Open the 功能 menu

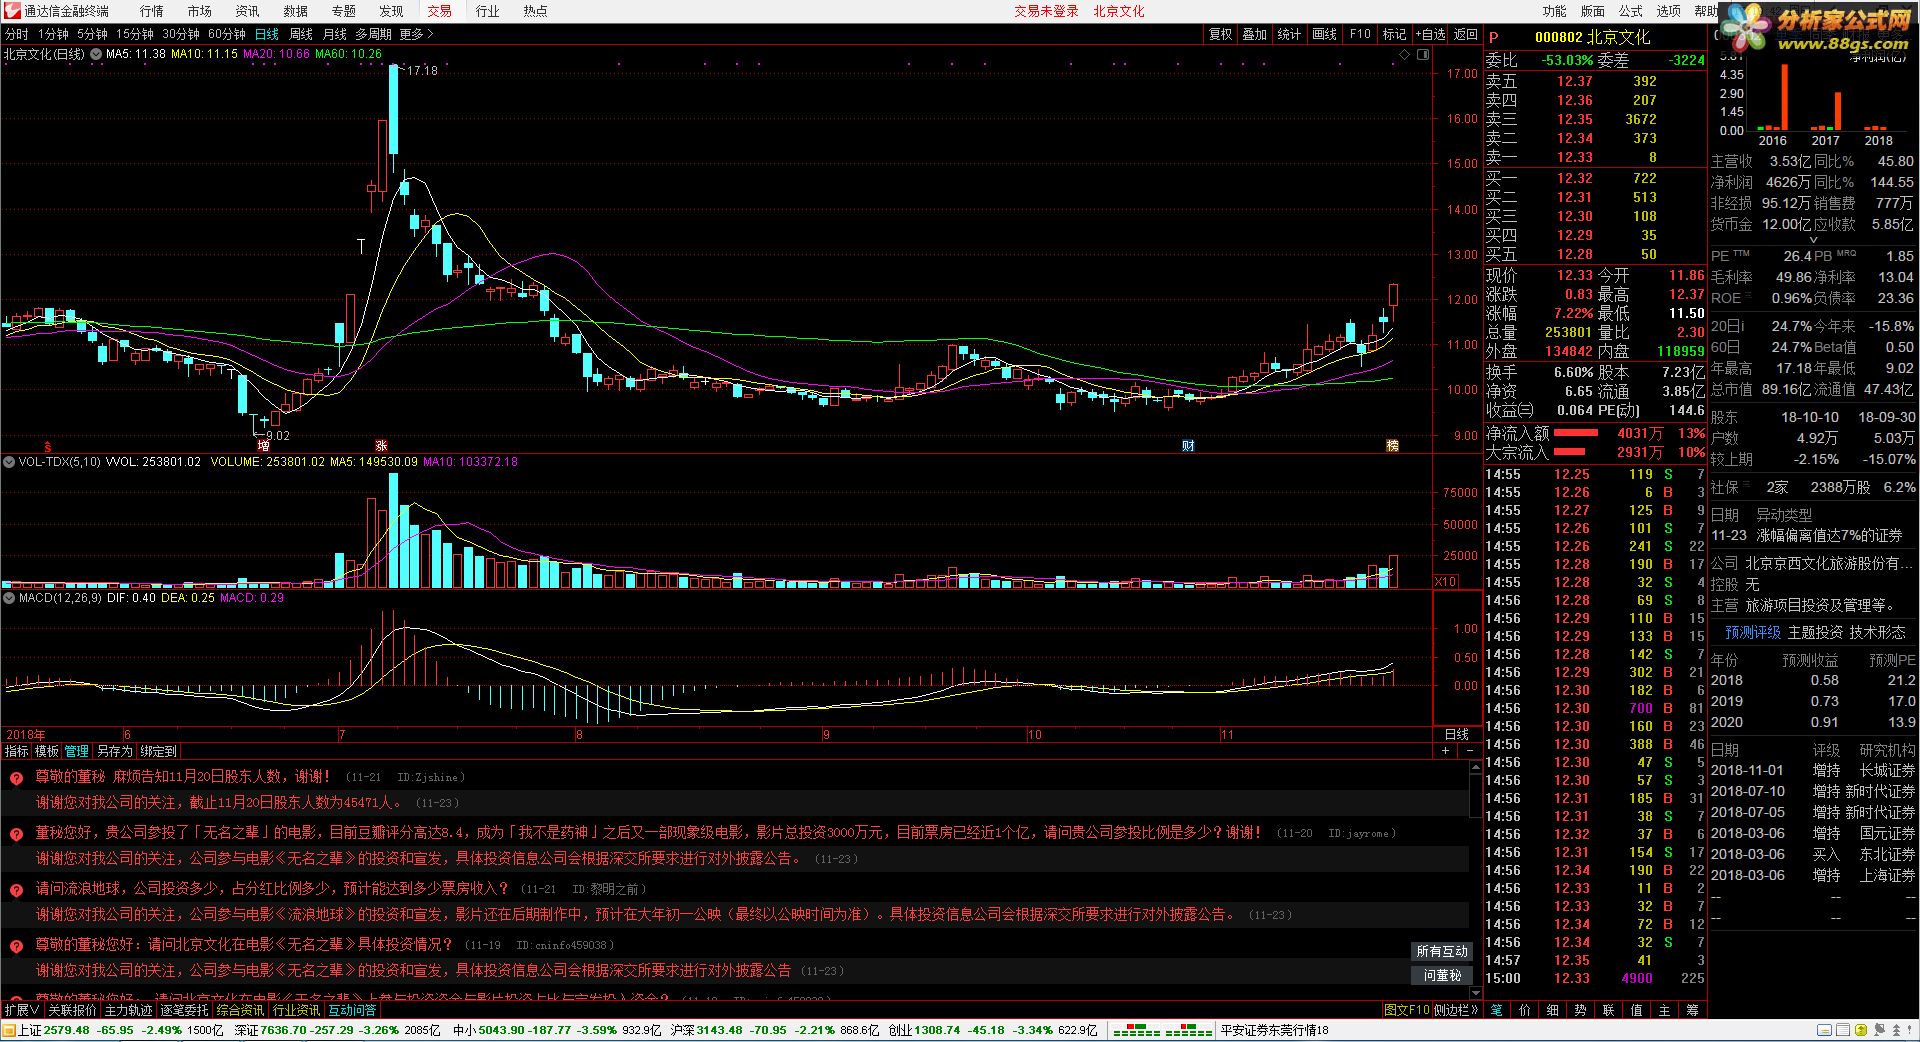pos(1554,11)
